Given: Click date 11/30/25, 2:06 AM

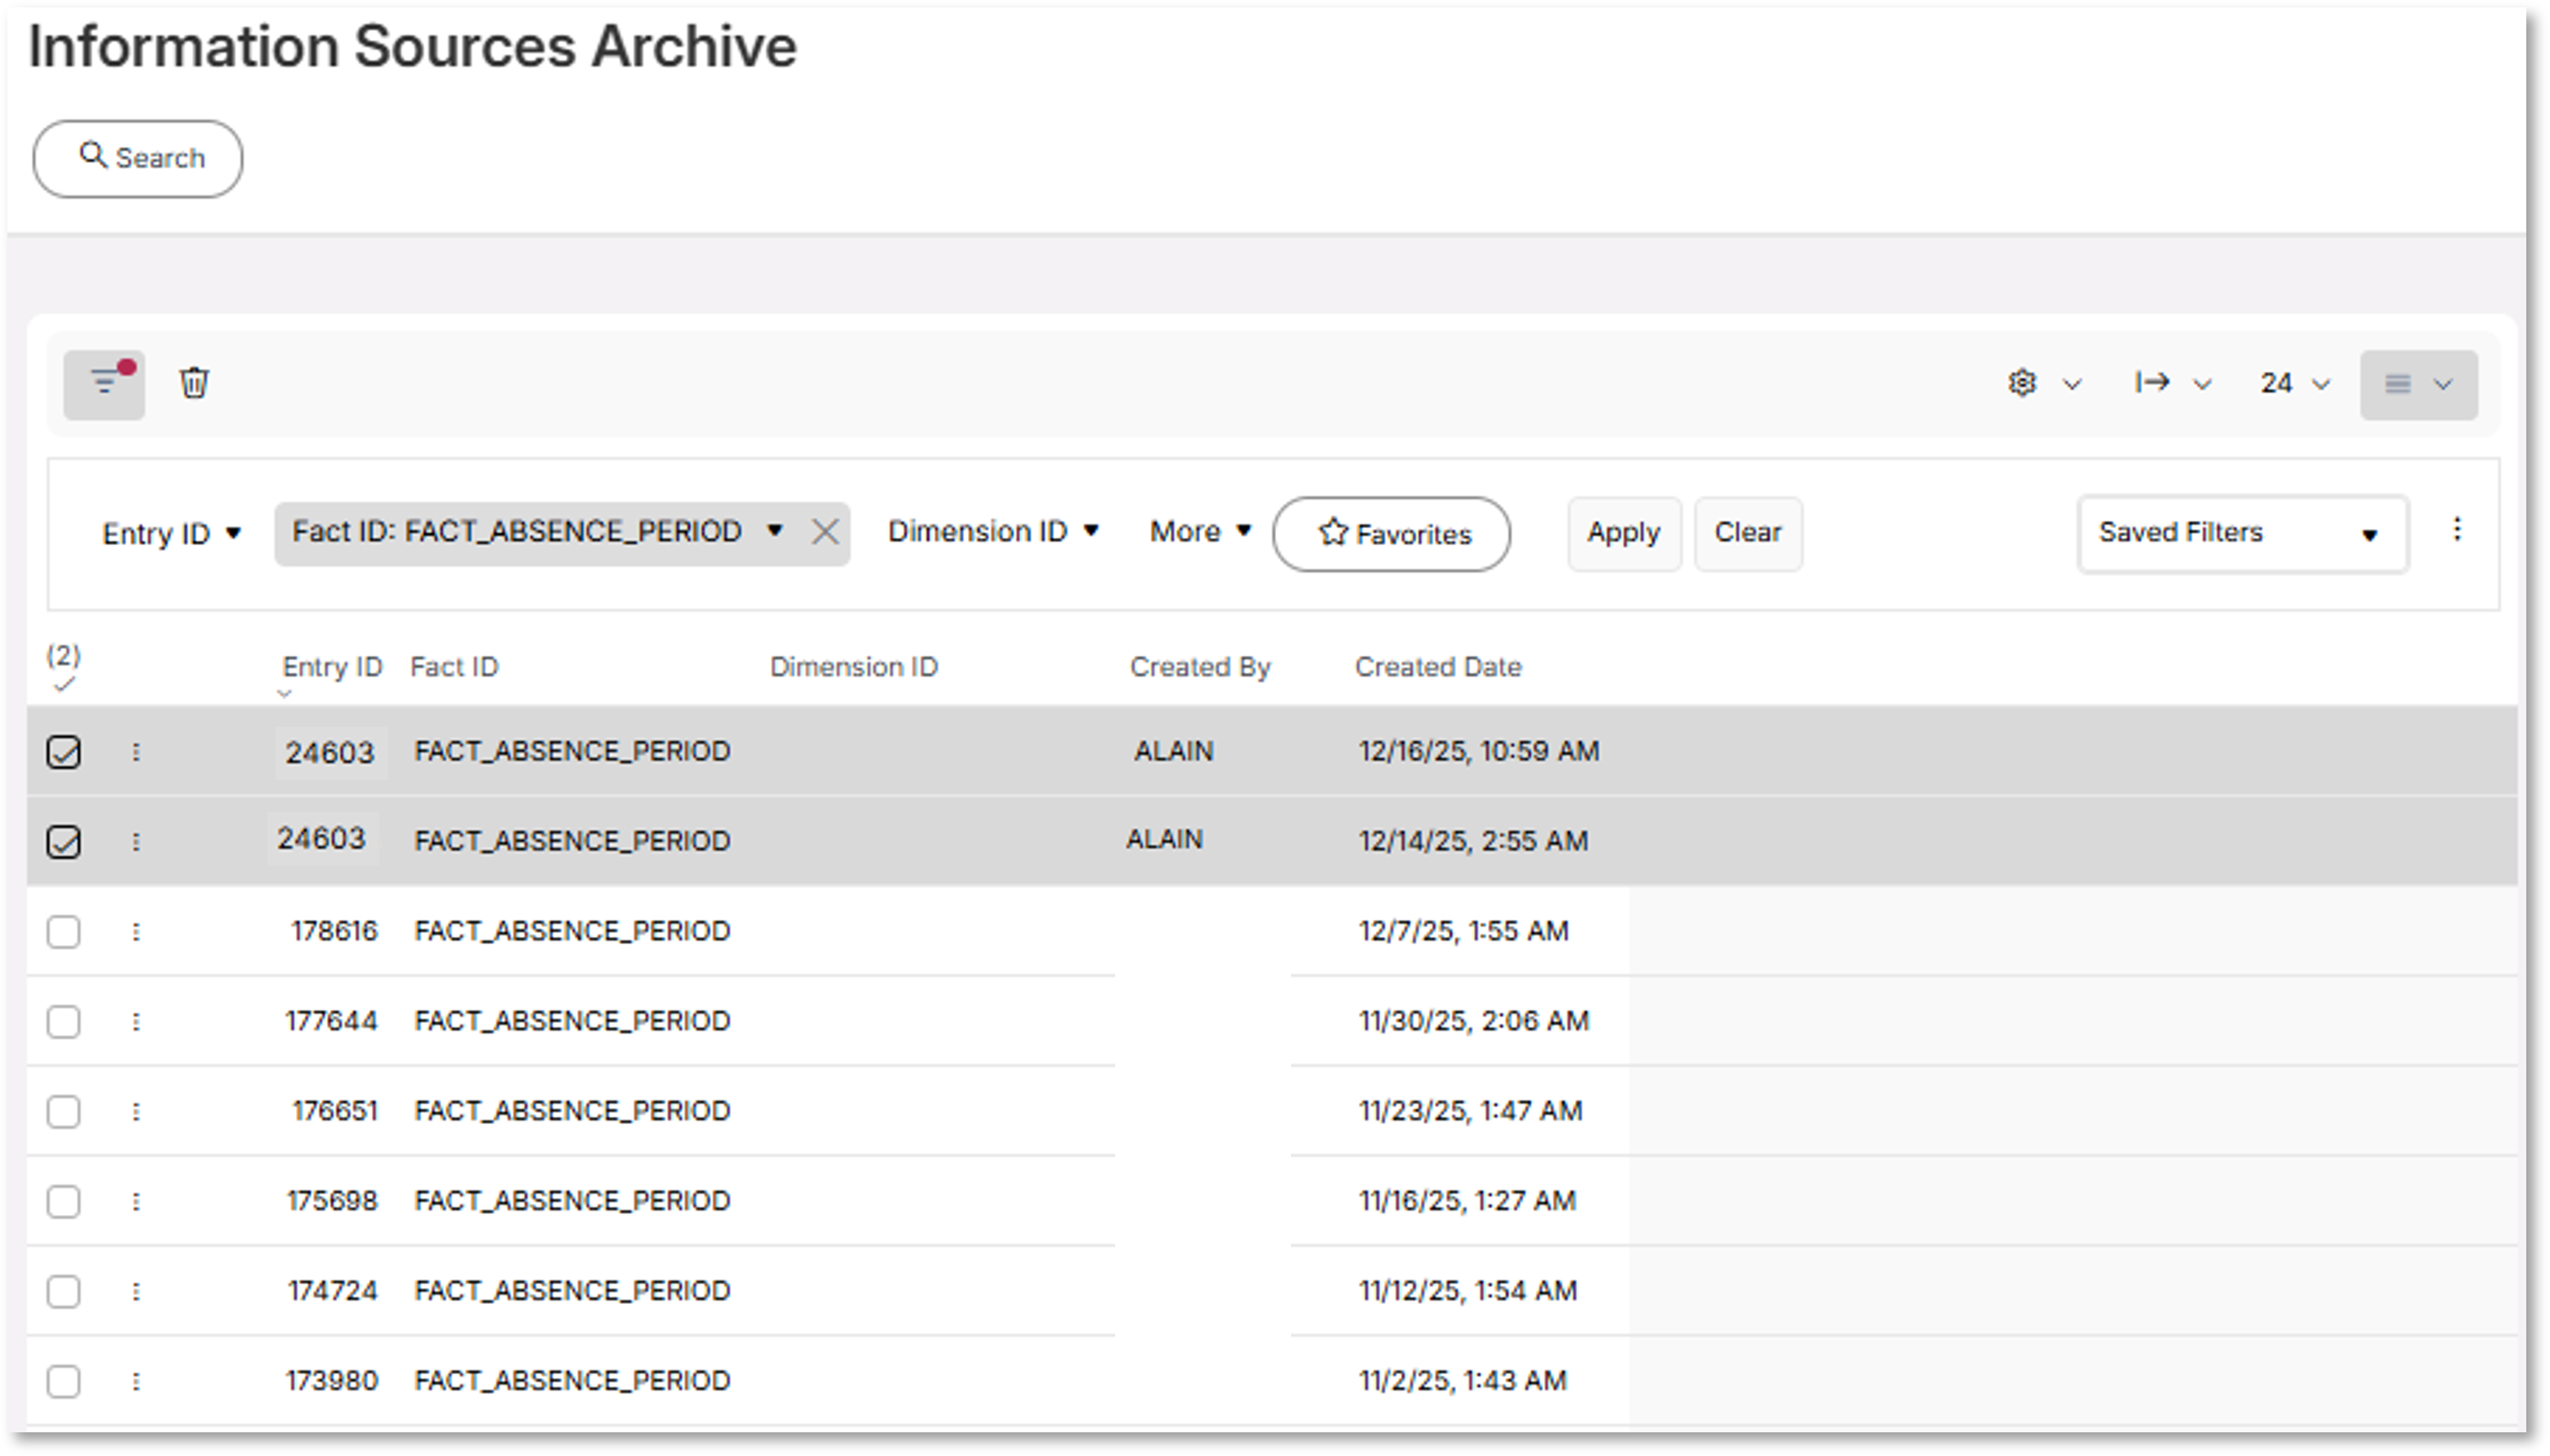Looking at the screenshot, I should point(1474,1022).
